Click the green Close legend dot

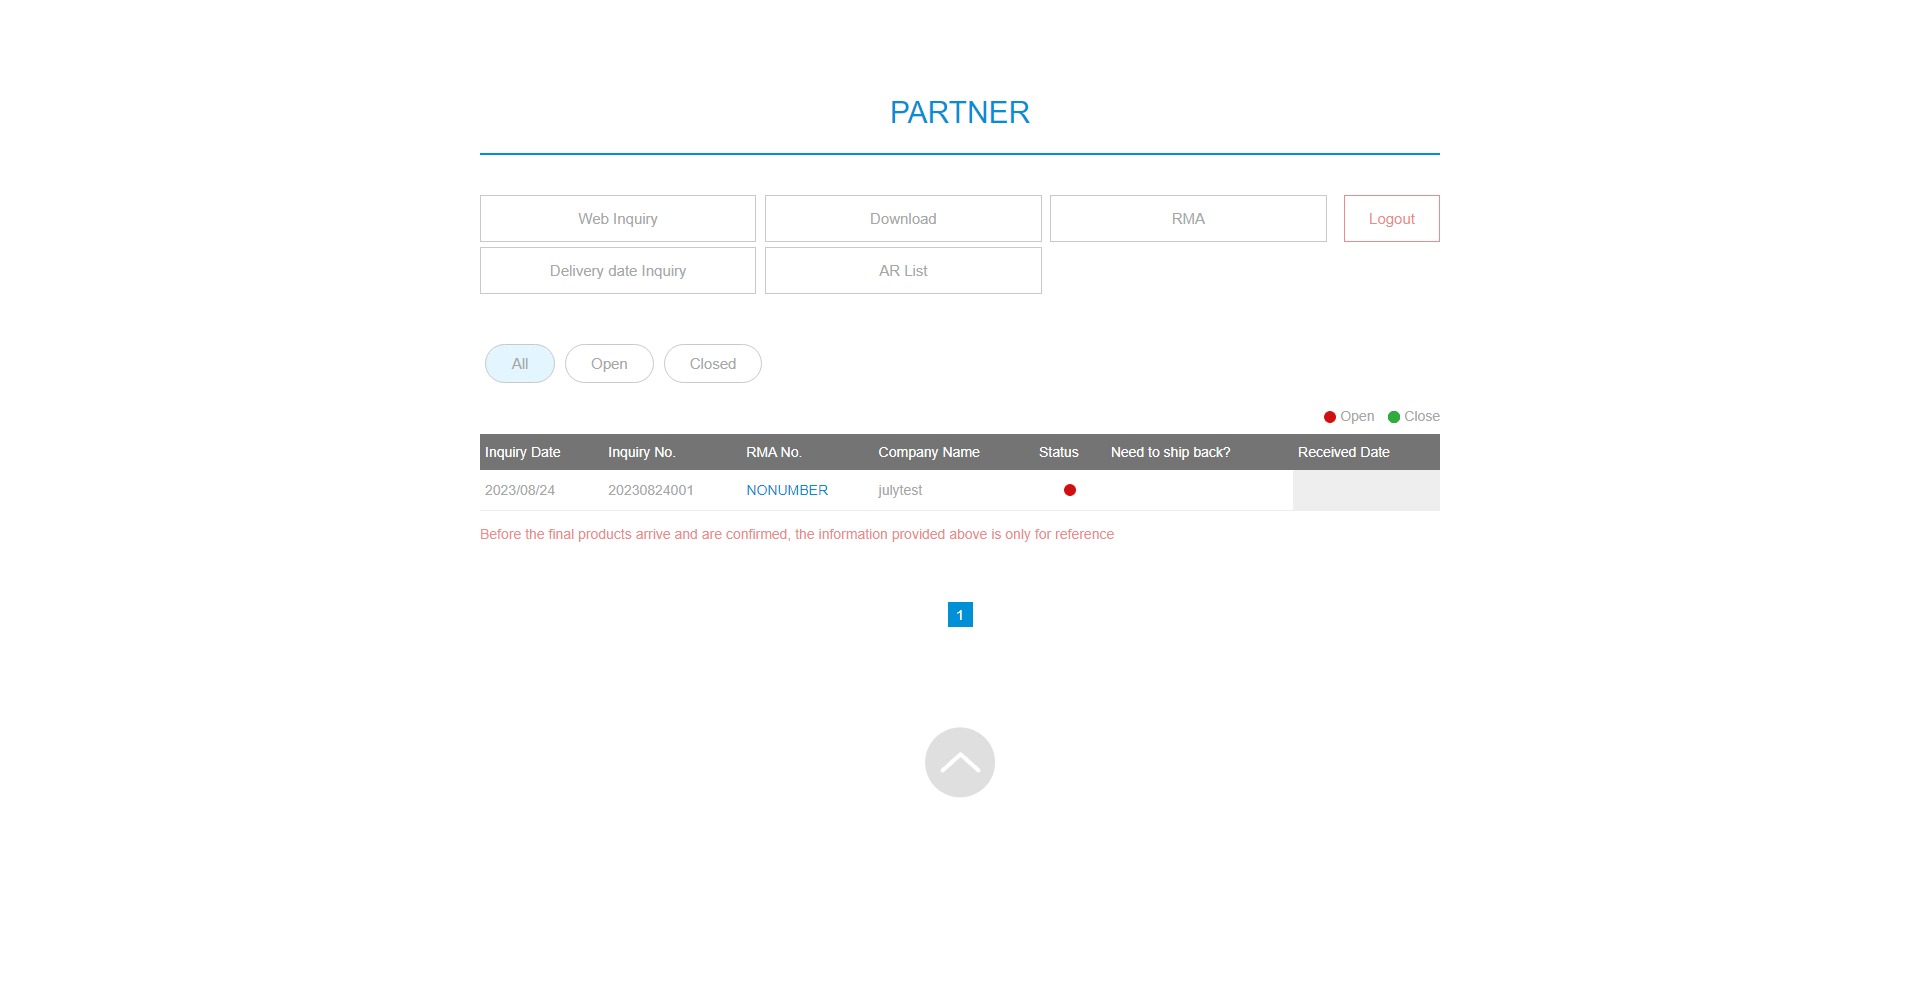(1393, 417)
